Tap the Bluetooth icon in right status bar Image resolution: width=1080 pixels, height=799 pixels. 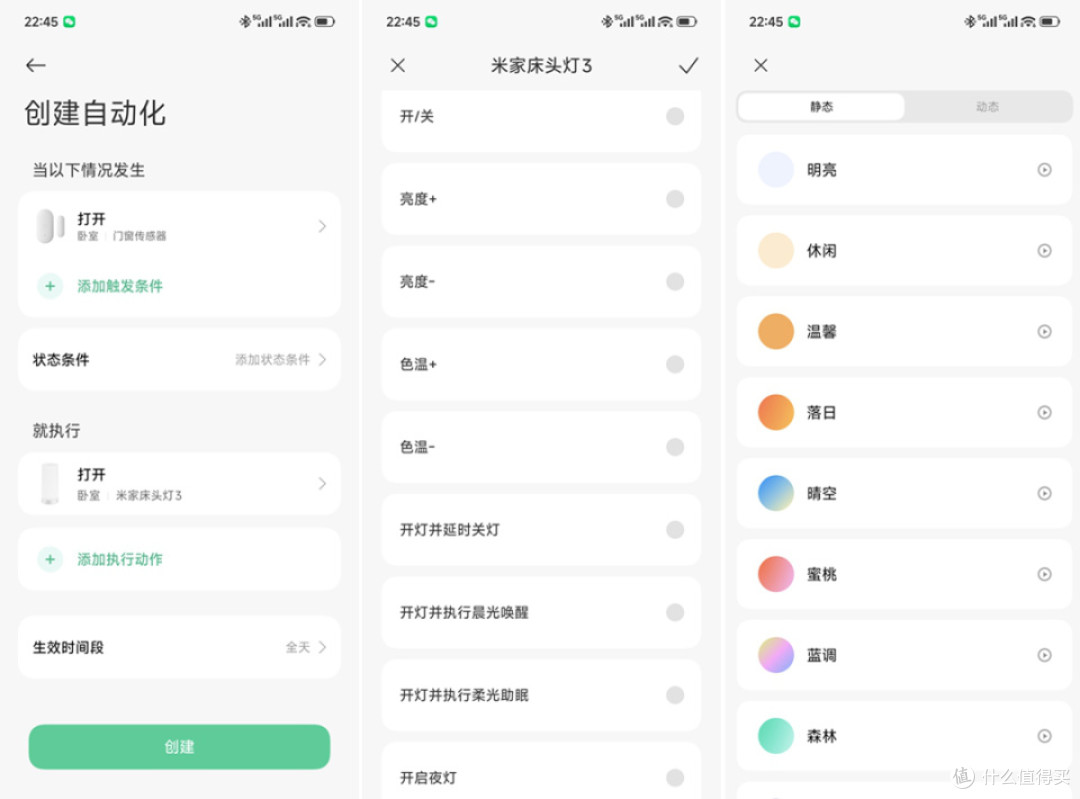(970, 22)
